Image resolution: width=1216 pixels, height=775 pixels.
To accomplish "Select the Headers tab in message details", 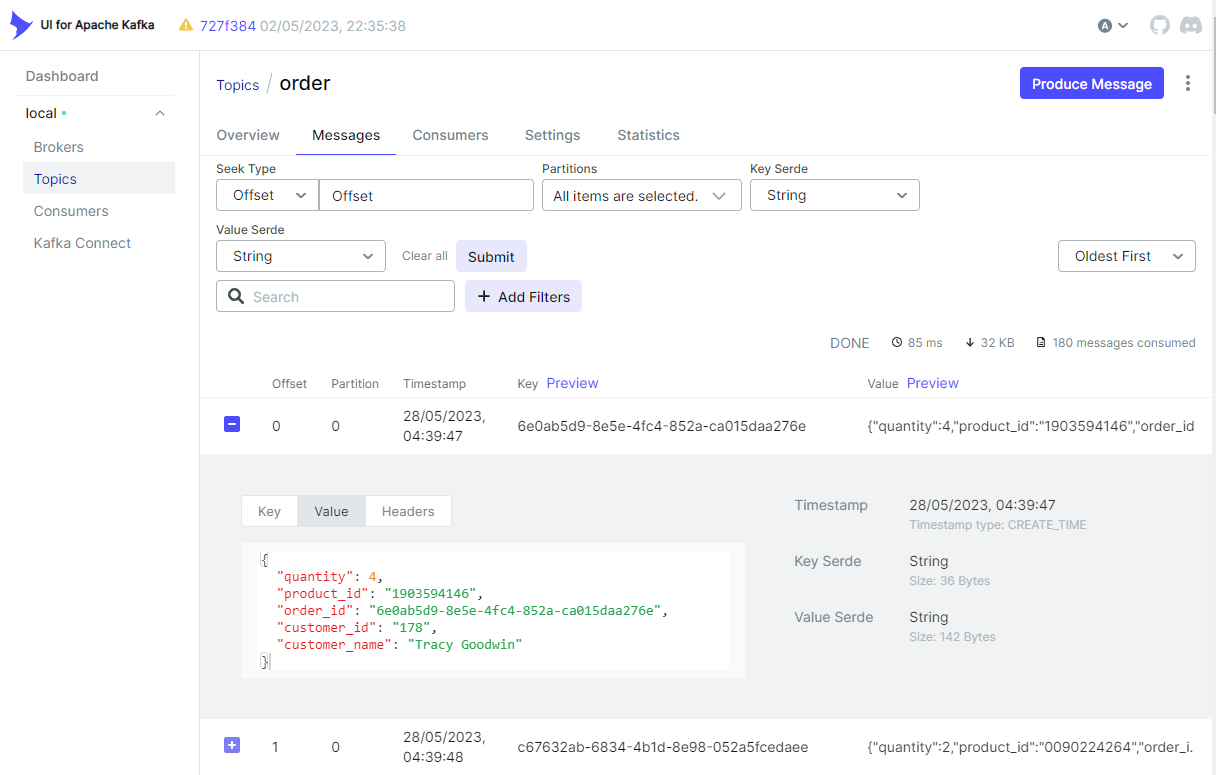I will (x=408, y=511).
